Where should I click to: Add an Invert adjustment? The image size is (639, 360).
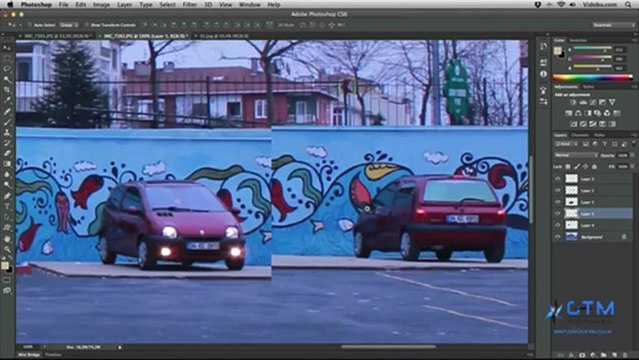pyautogui.click(x=574, y=124)
